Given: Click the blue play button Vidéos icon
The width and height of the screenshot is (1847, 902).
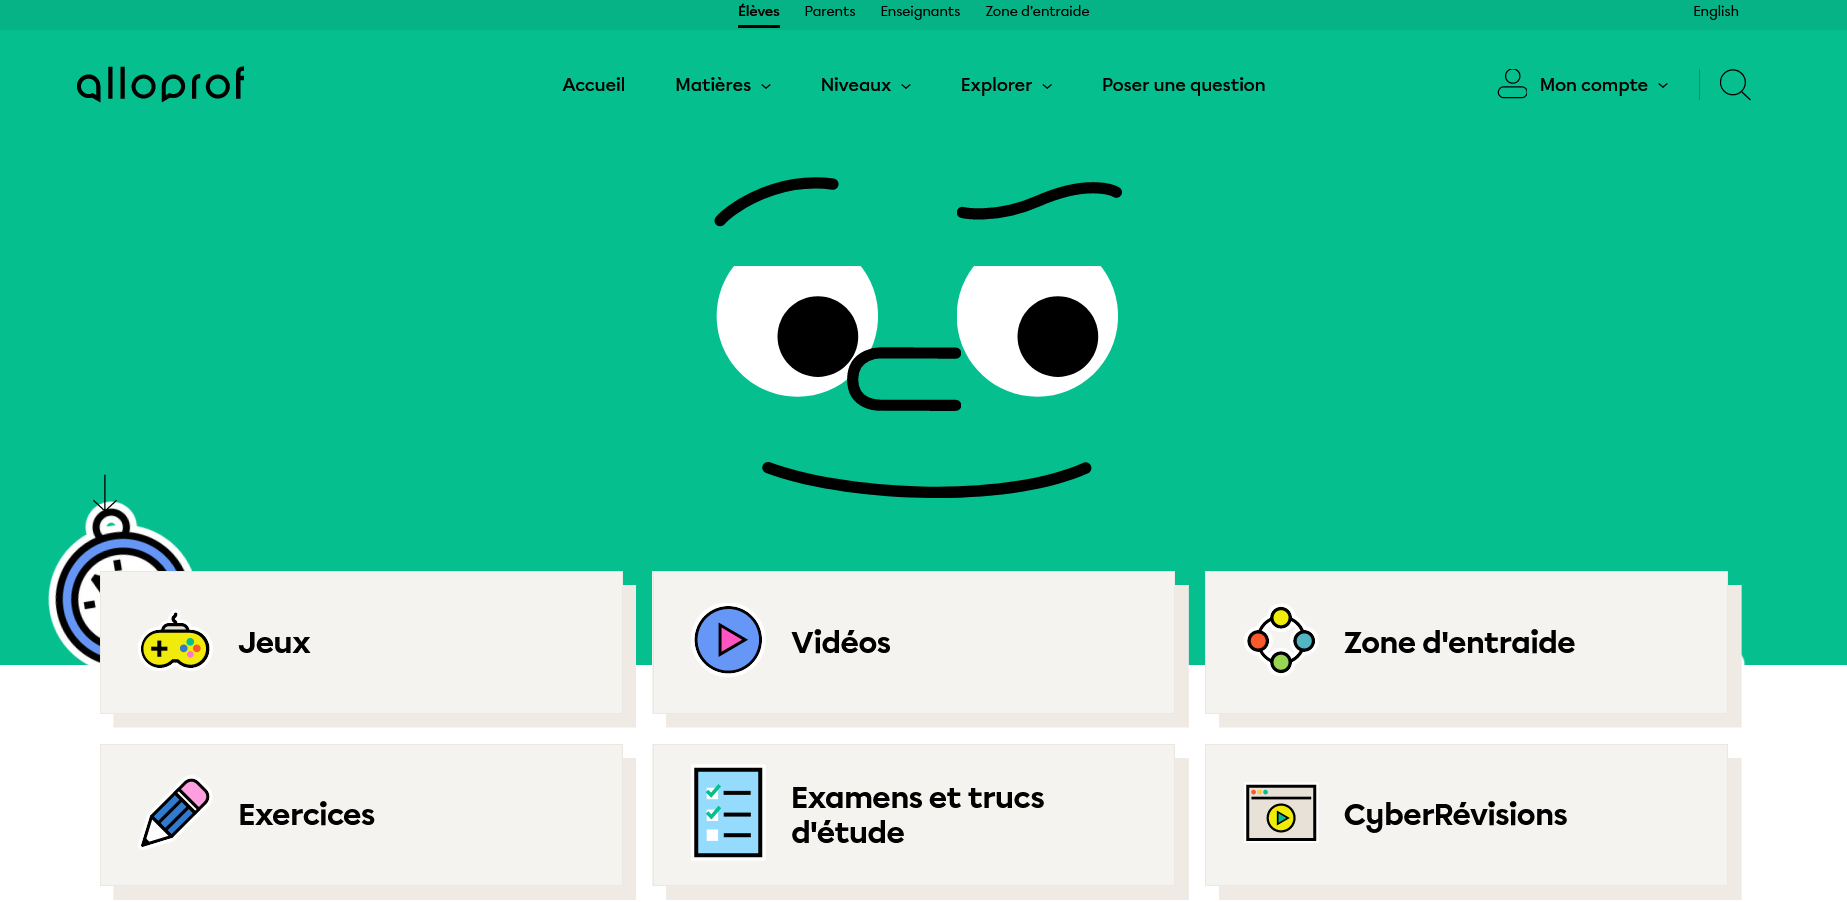Looking at the screenshot, I should tap(728, 640).
